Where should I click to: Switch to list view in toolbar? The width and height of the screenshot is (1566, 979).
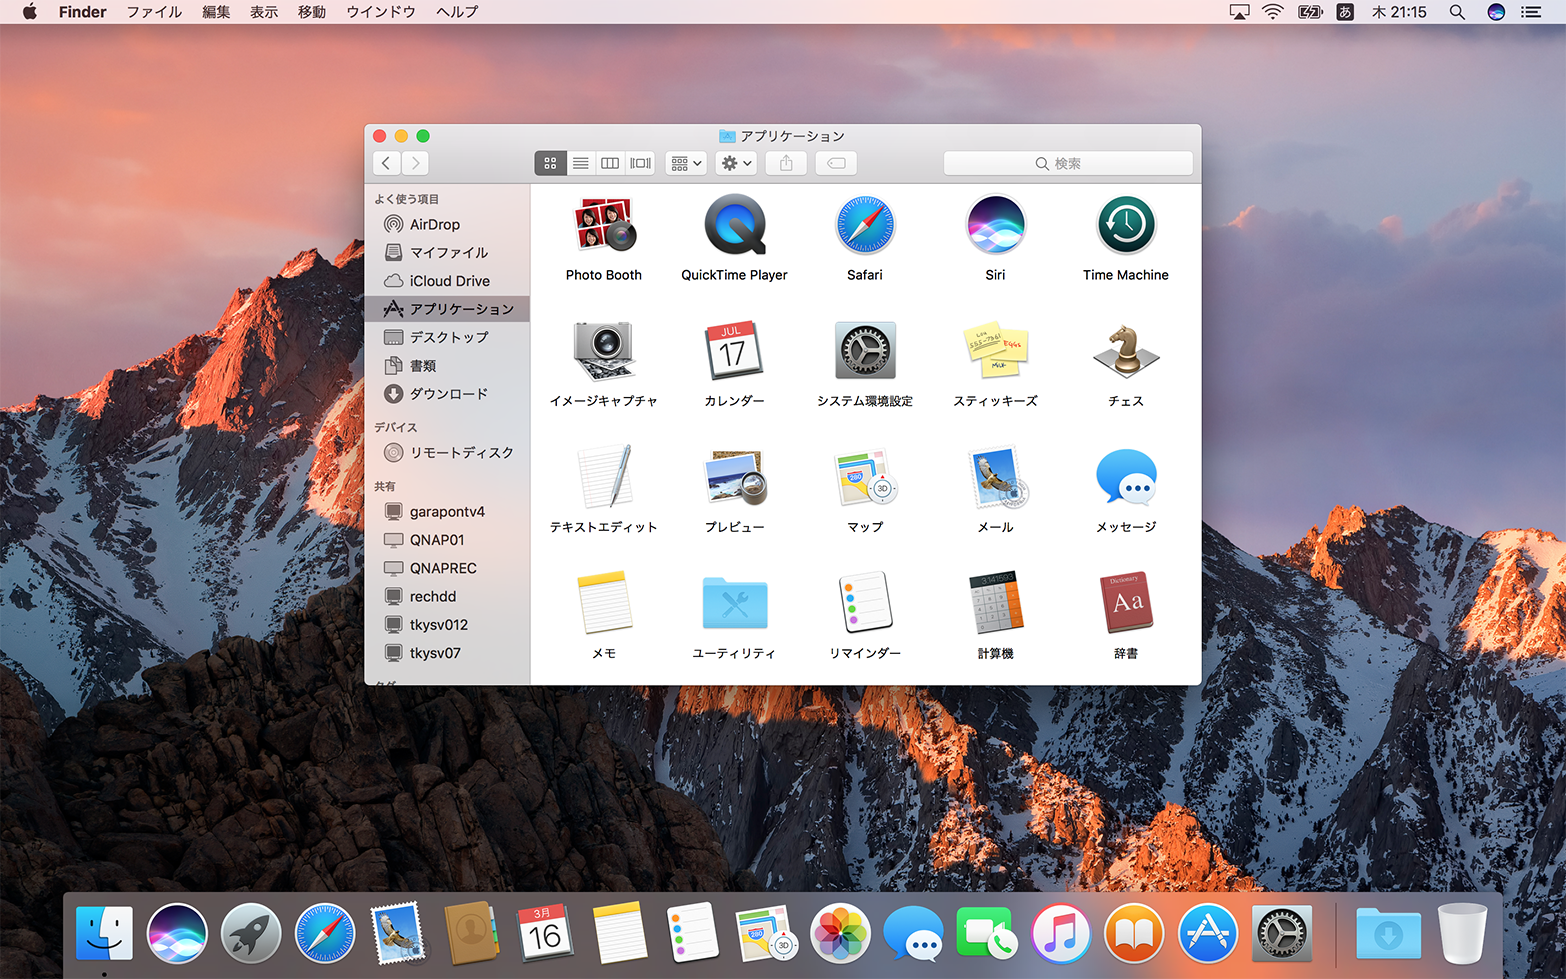coord(580,163)
